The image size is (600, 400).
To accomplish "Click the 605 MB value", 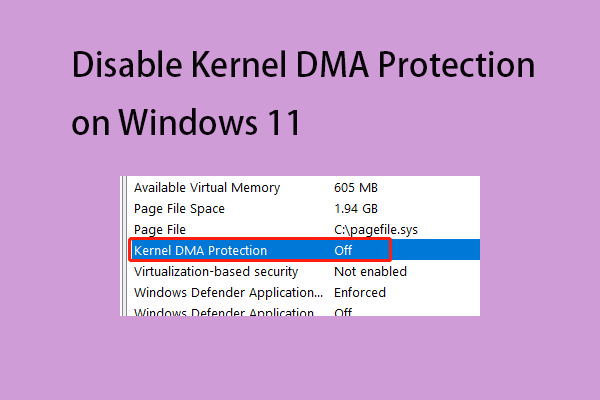I will click(354, 187).
